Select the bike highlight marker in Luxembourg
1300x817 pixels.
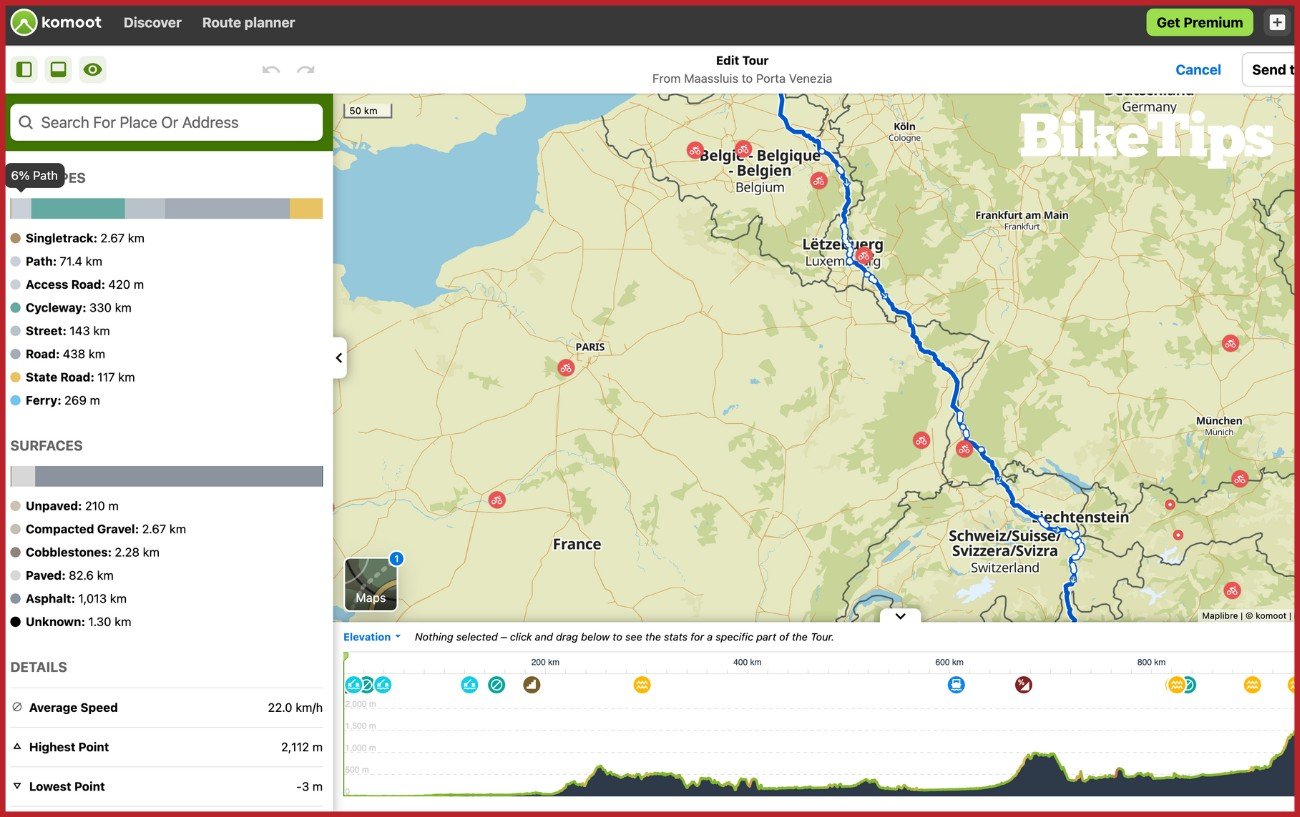pyautogui.click(x=864, y=256)
